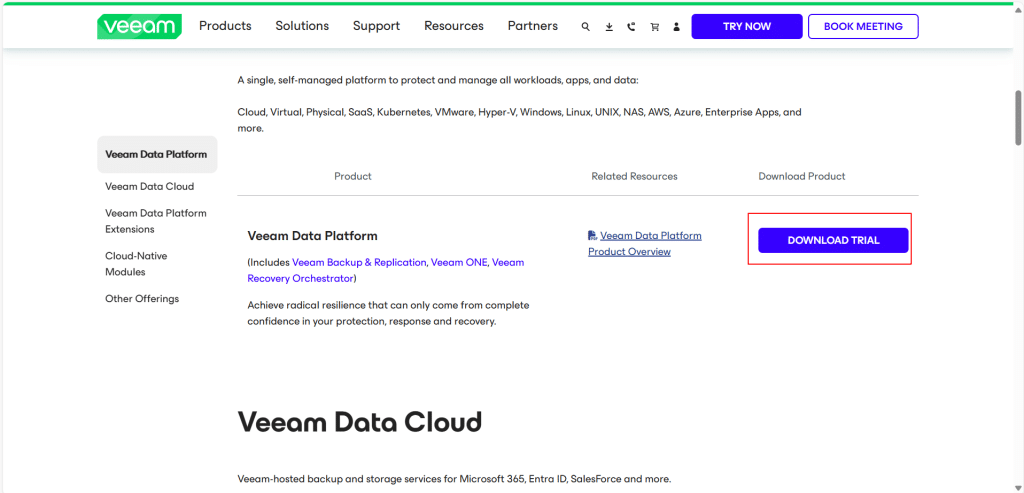Click the Related Resources column header
1024x493 pixels.
point(634,176)
